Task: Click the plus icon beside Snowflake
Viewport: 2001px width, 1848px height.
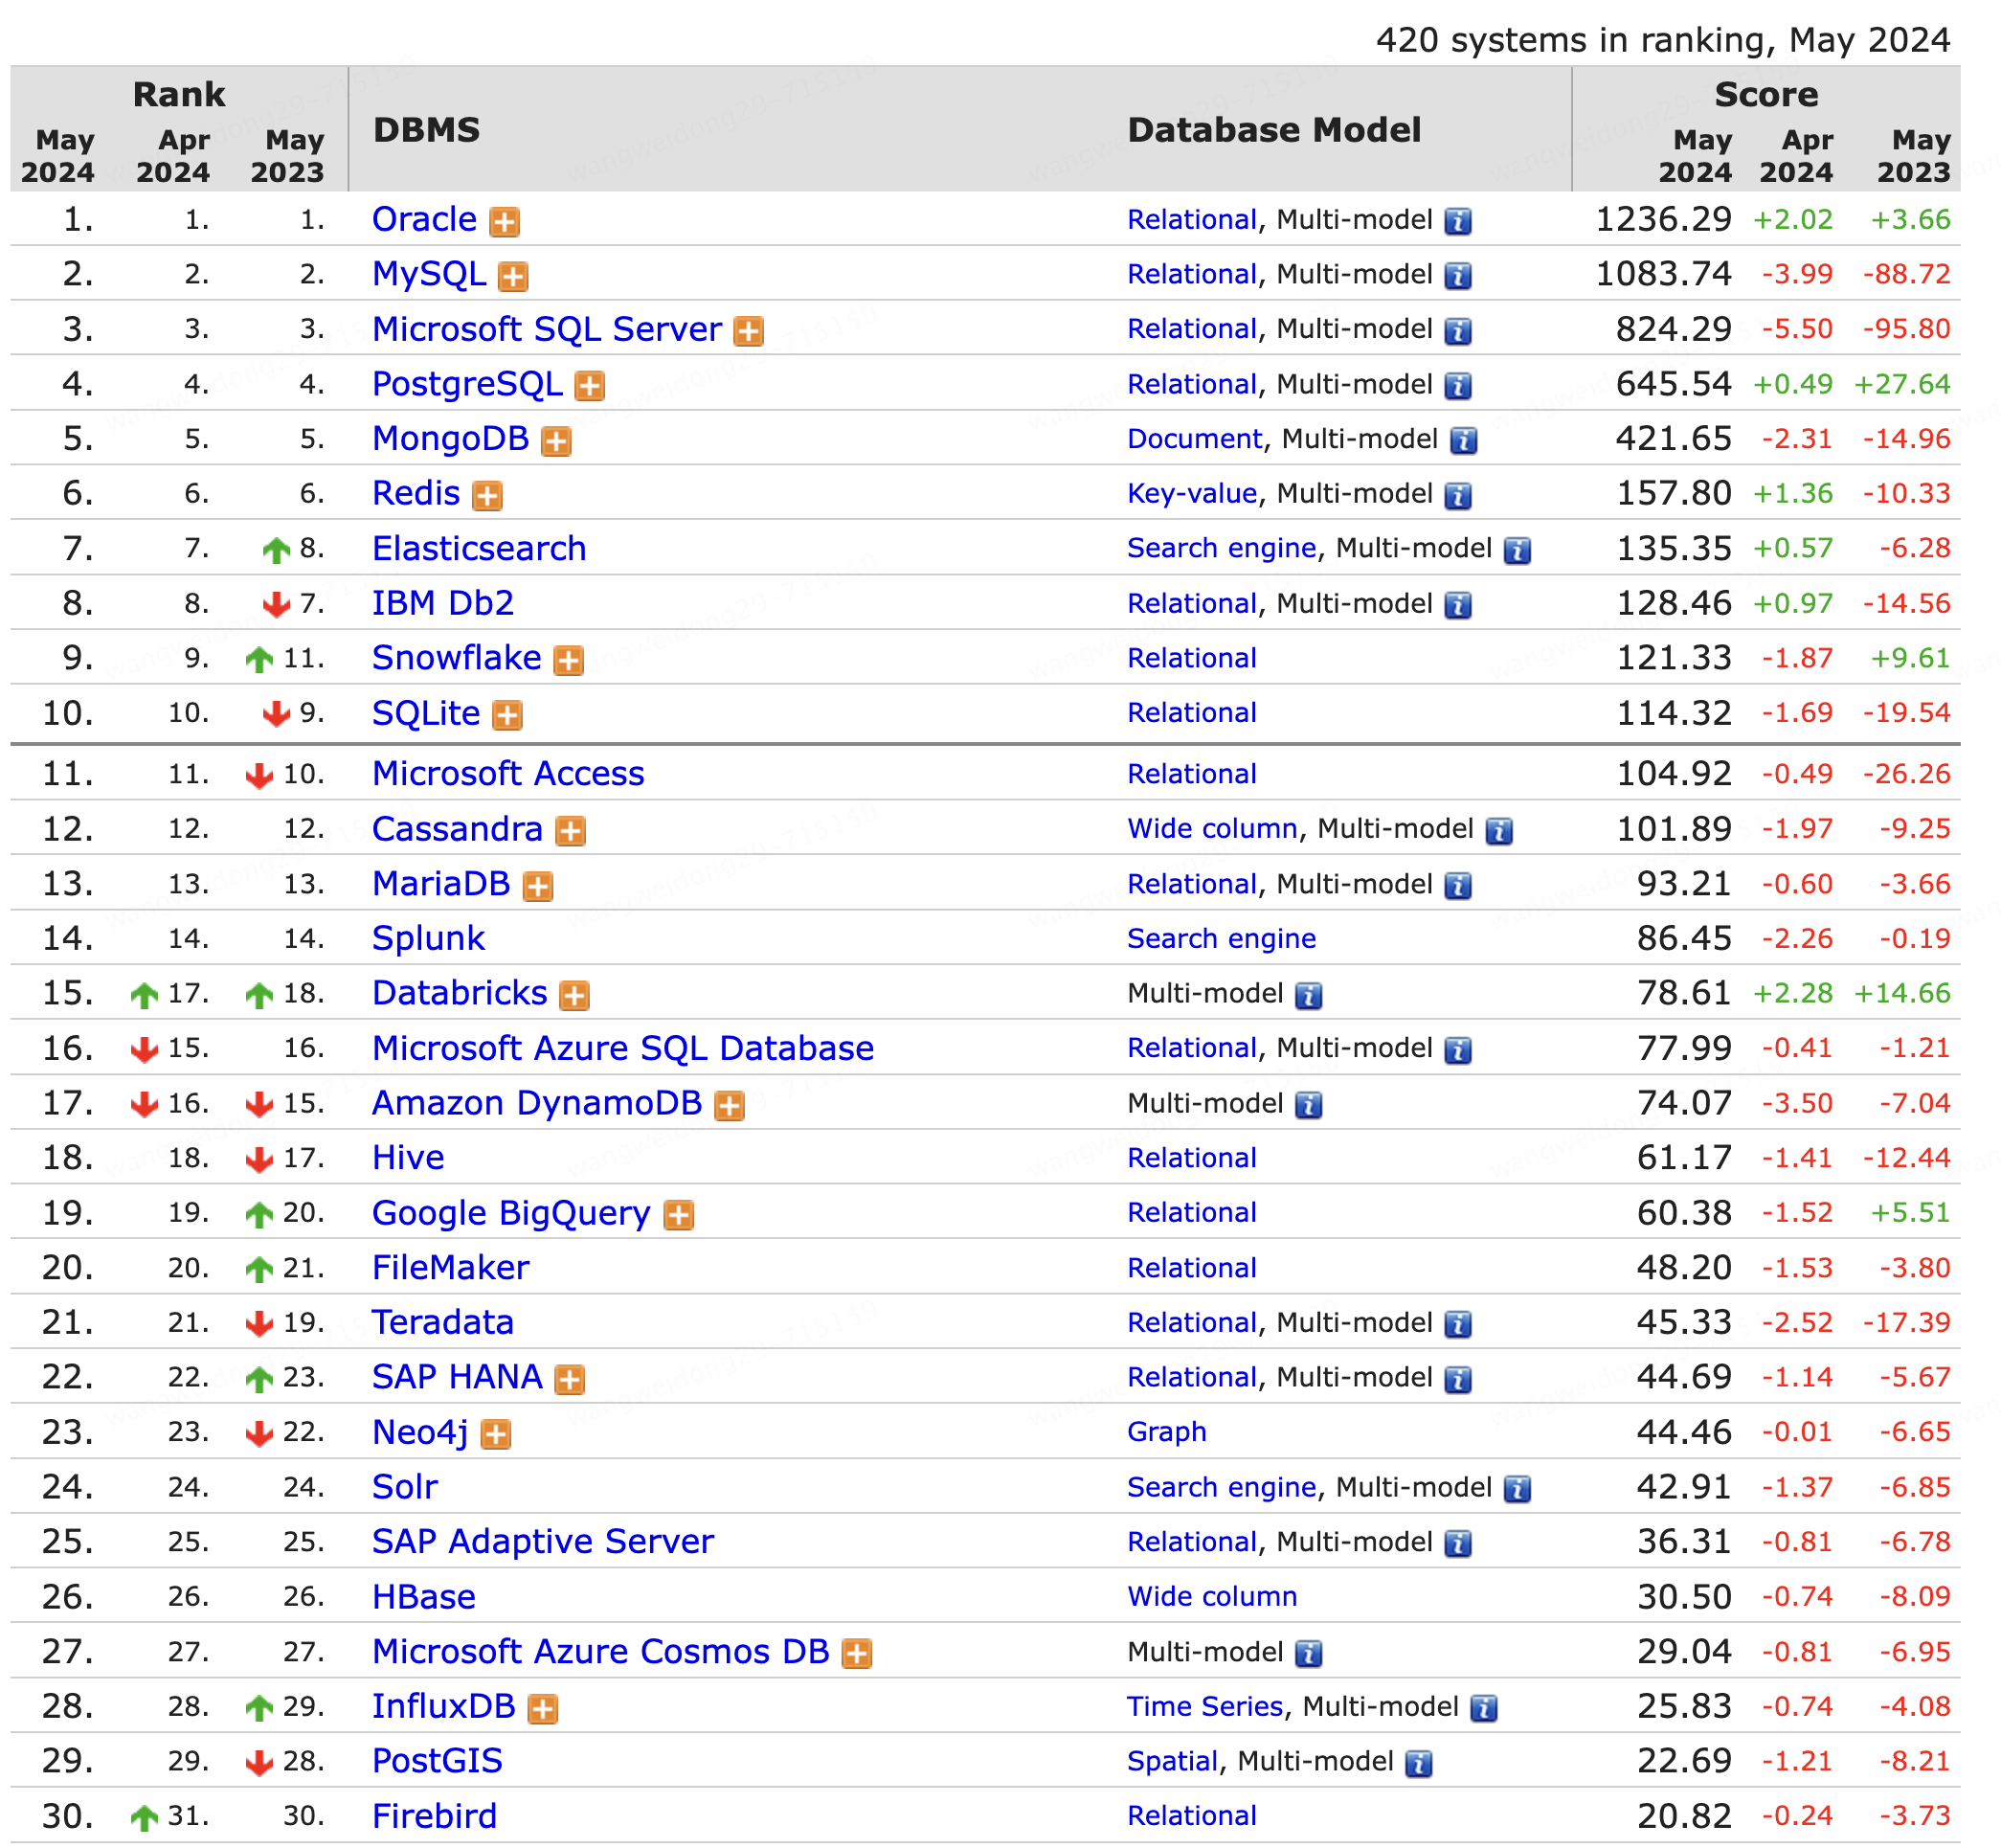Action: [x=569, y=660]
